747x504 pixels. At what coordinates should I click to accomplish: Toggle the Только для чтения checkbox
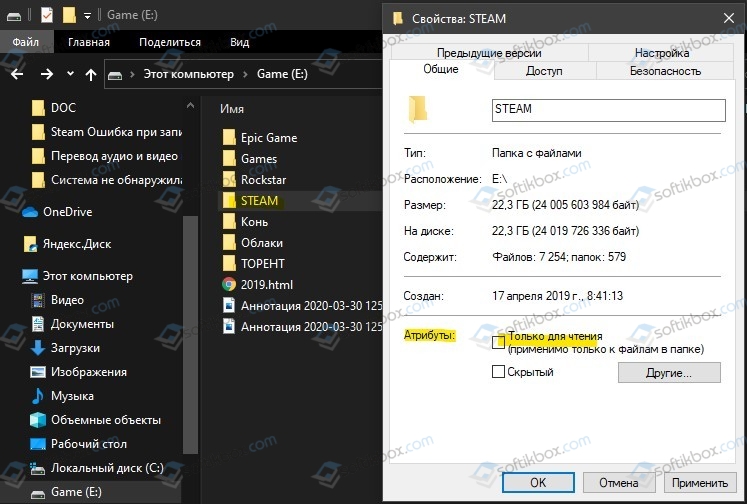point(498,342)
